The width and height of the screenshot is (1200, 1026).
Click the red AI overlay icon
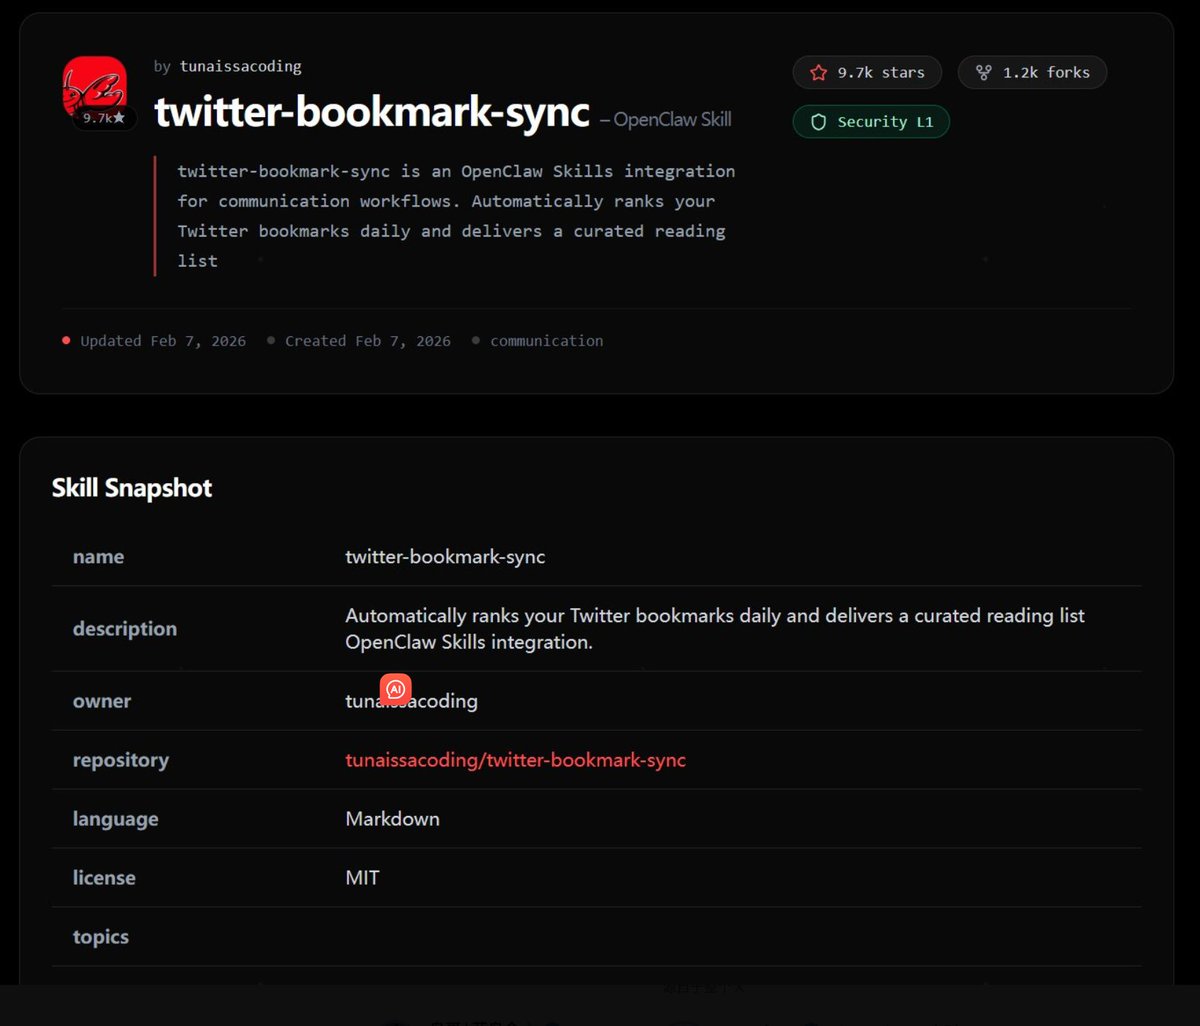[x=396, y=689]
